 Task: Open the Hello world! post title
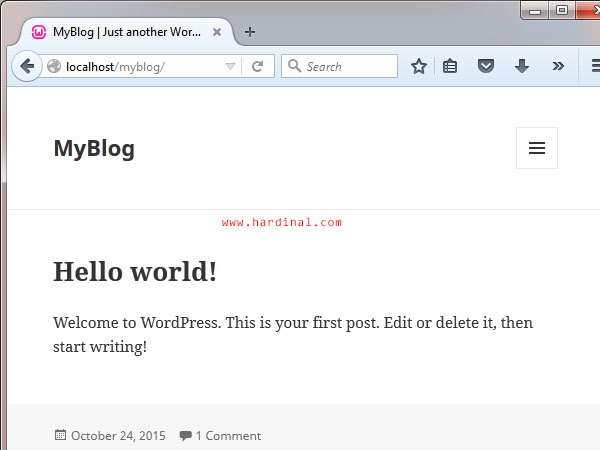click(135, 271)
